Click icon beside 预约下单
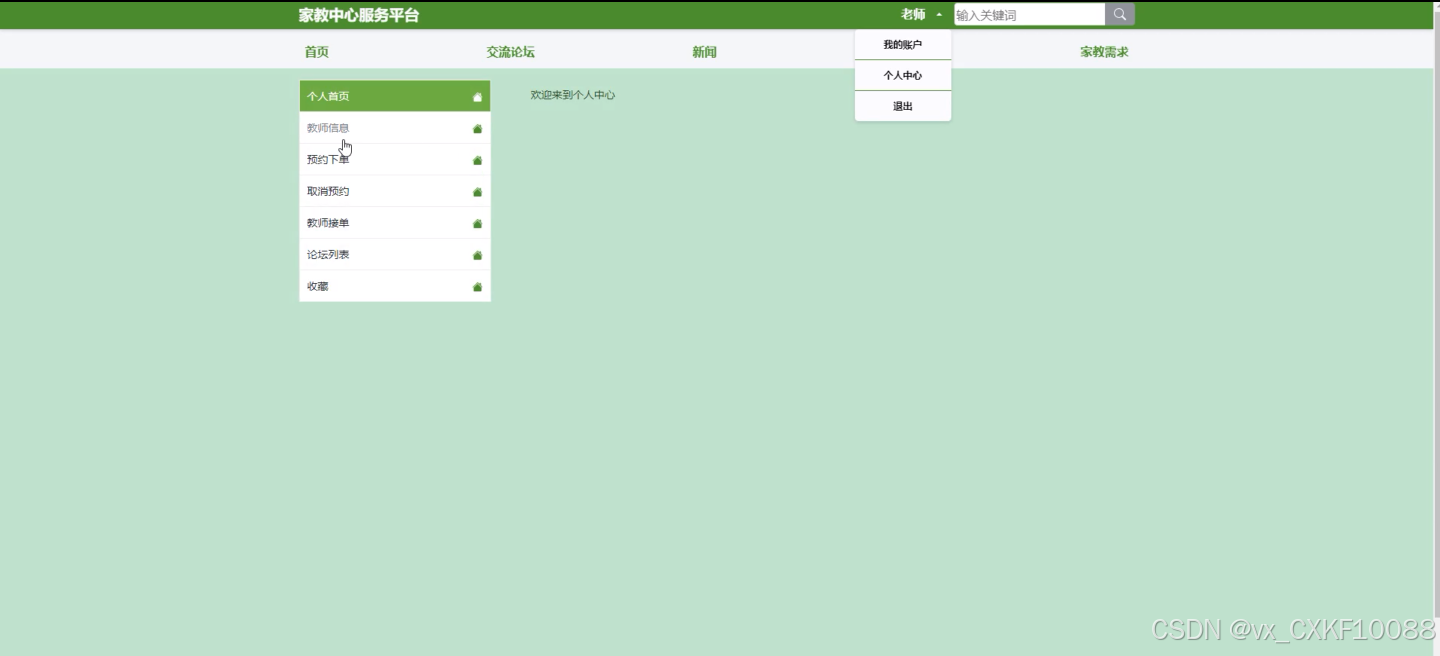The image size is (1440, 656). pos(477,160)
